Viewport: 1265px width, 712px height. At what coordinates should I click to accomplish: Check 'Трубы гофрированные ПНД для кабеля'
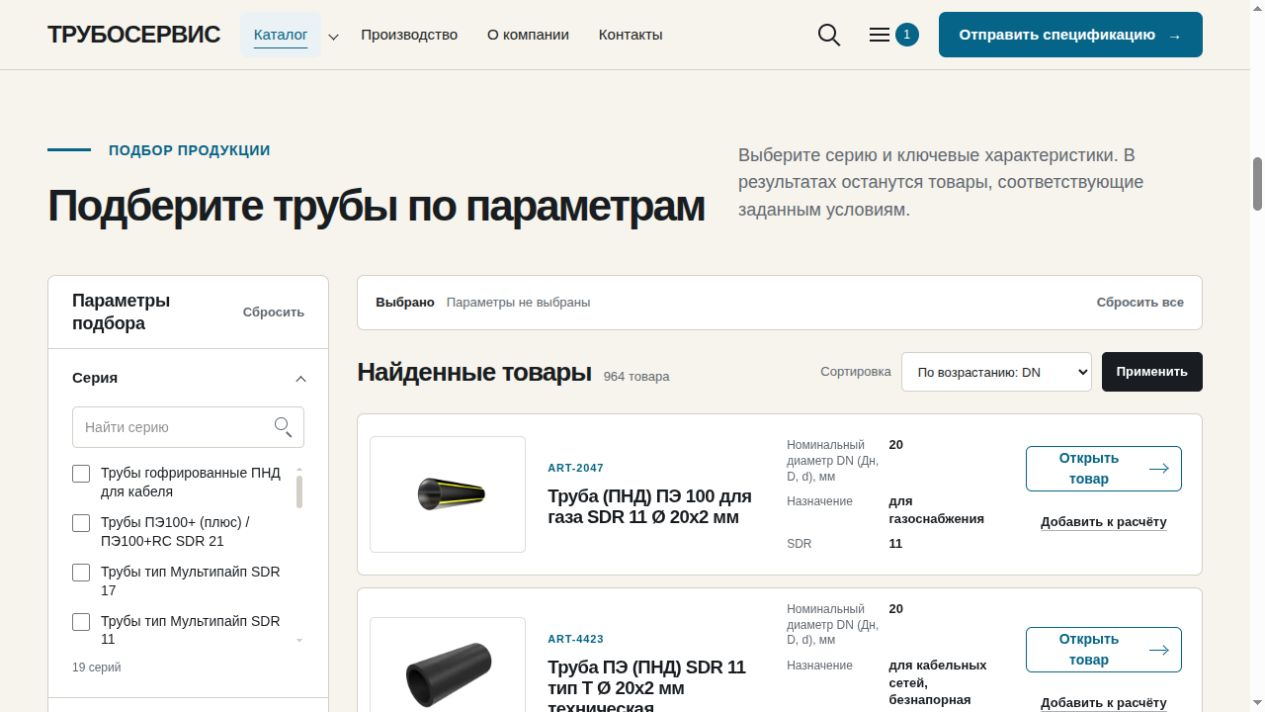click(x=81, y=473)
